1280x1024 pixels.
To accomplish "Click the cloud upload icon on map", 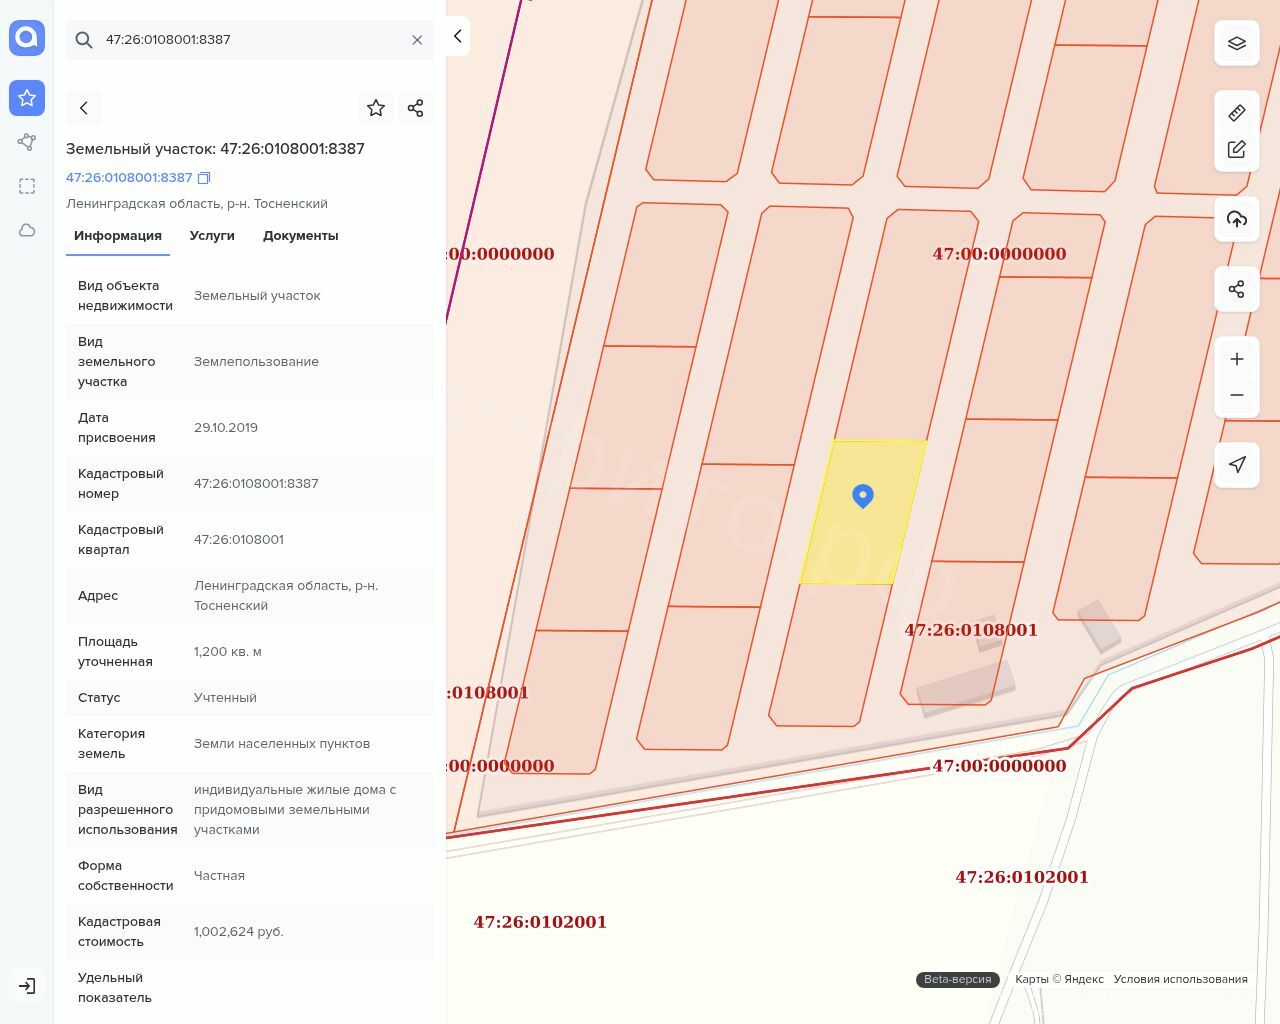I will tap(1236, 219).
